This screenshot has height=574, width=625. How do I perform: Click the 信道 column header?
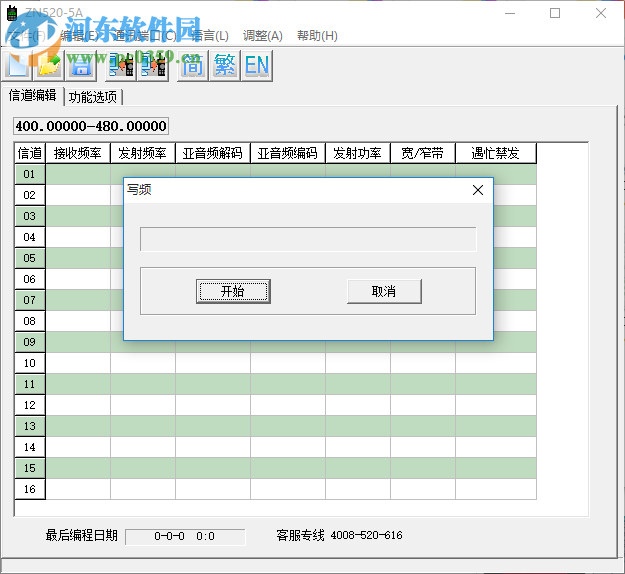30,153
